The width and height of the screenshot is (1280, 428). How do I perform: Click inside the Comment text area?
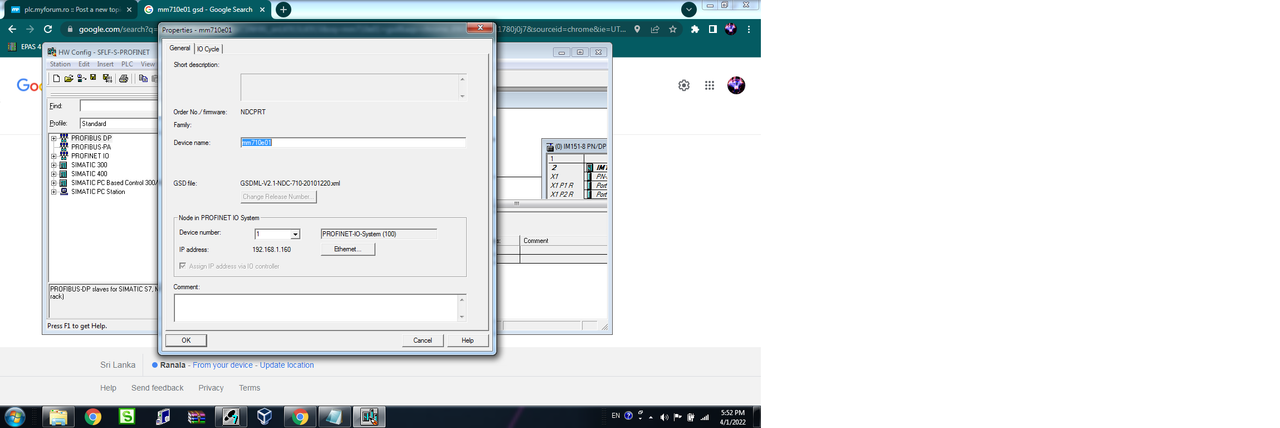[315, 307]
